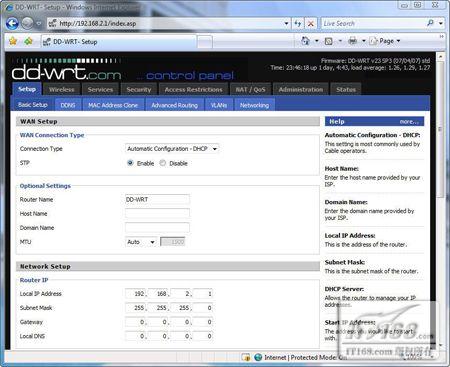Click the Add to Favorites icon
Screen dimensions: 450x367
coord(28,41)
